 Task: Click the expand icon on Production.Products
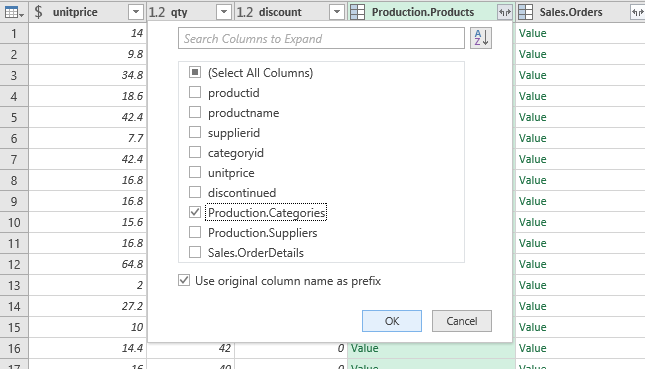coord(505,12)
